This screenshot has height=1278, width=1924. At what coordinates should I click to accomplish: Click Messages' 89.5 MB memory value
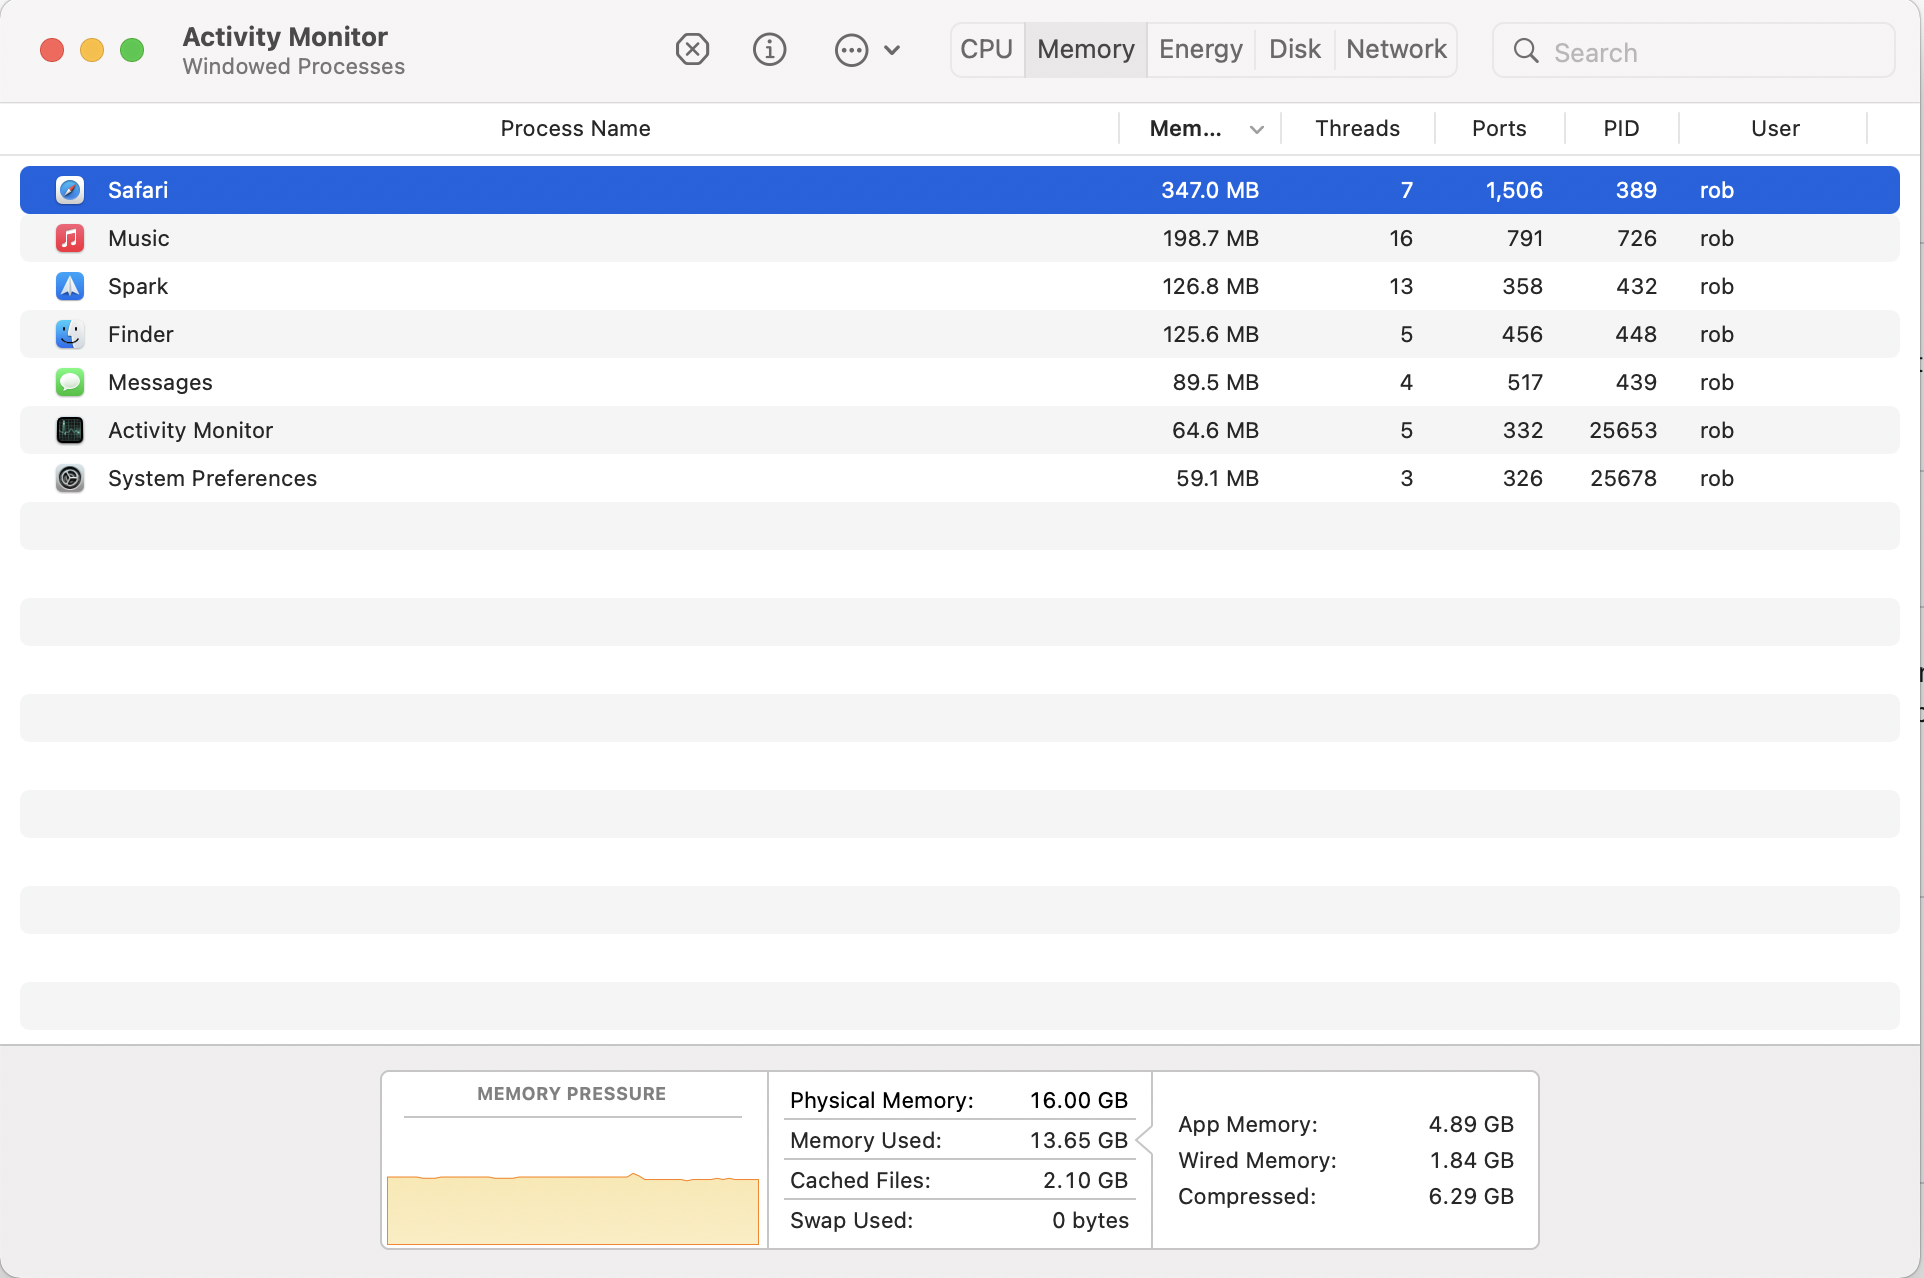(1216, 382)
